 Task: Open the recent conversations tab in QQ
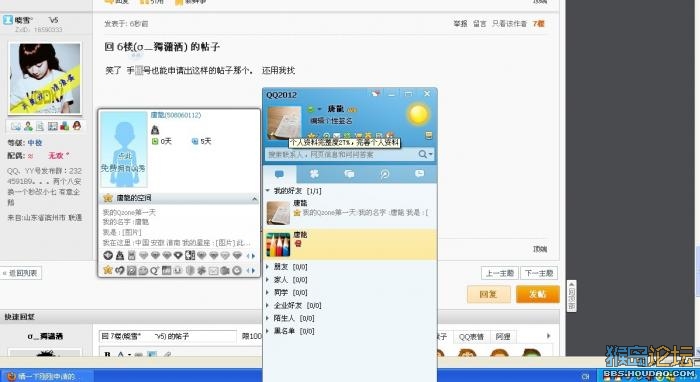tap(419, 174)
